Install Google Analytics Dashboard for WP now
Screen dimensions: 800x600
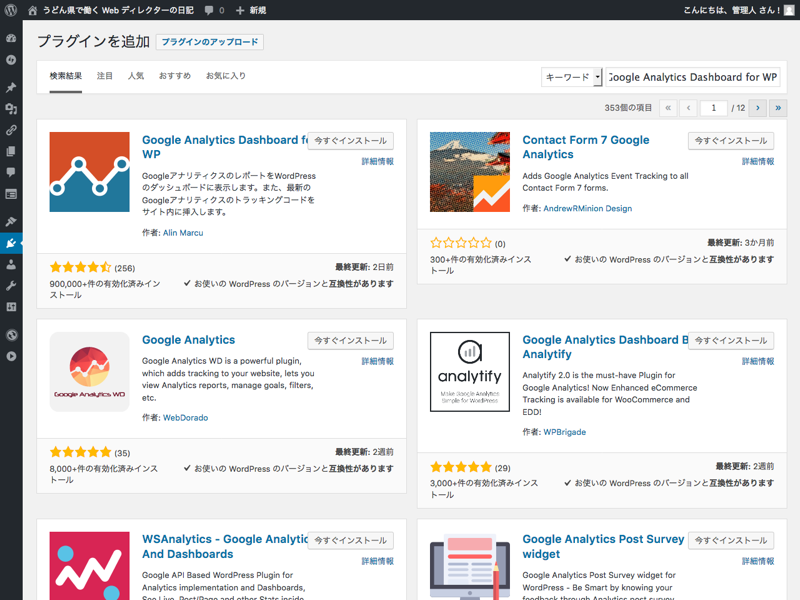(351, 141)
